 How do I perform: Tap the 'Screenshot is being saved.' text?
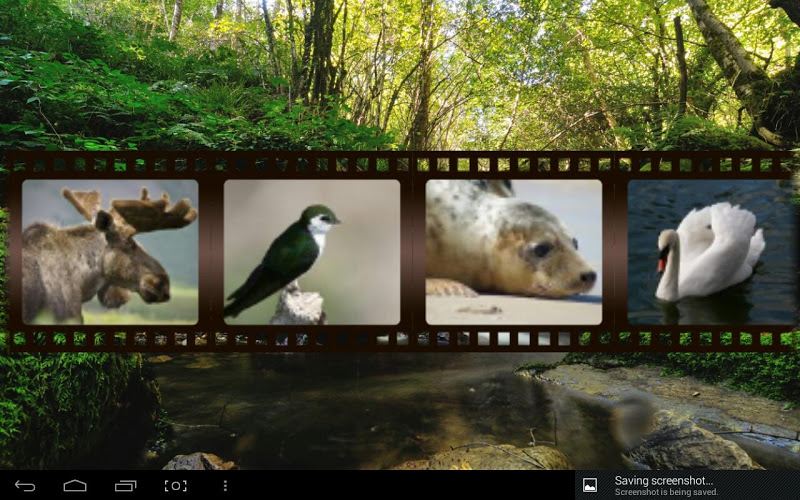click(x=666, y=492)
